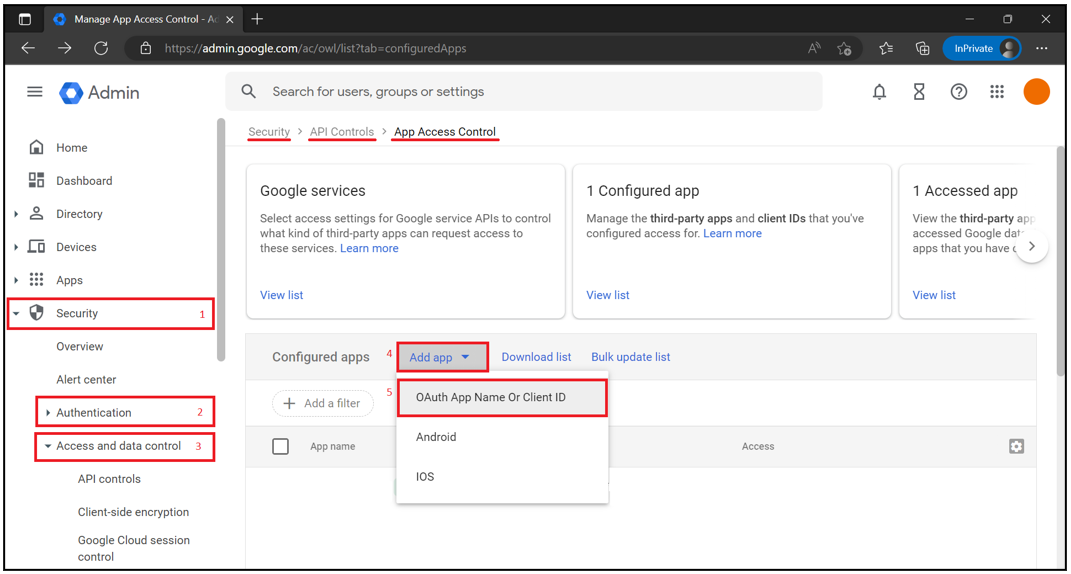The height and width of the screenshot is (574, 1071).
Task: Open the Google apps grid
Action: (997, 92)
